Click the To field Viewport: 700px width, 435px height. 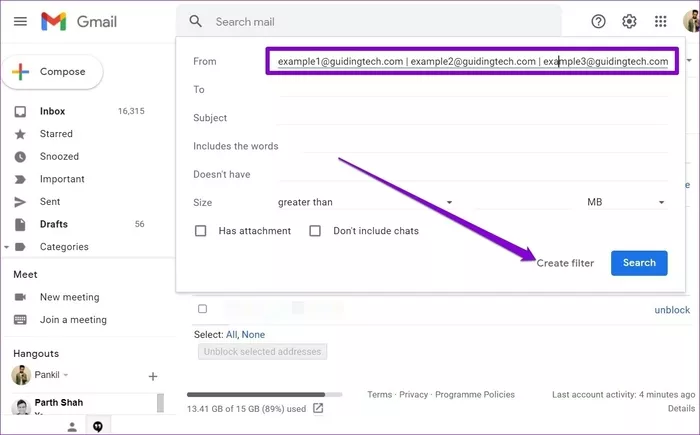473,89
